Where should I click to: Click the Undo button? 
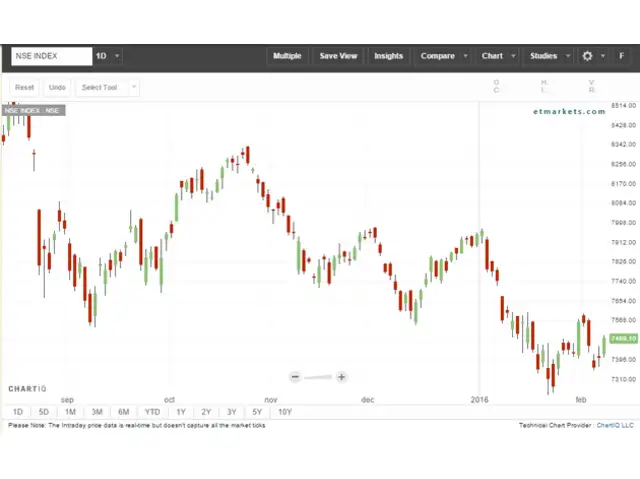[x=57, y=87]
